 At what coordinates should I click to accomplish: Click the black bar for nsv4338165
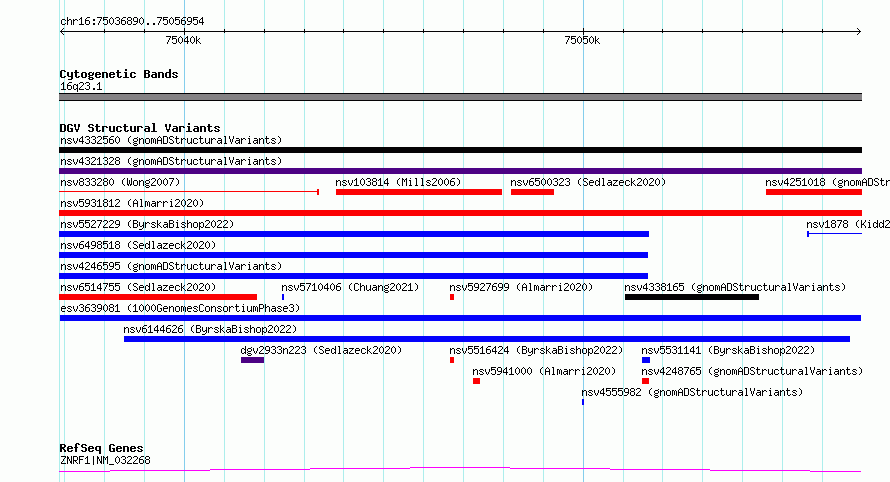(x=692, y=297)
